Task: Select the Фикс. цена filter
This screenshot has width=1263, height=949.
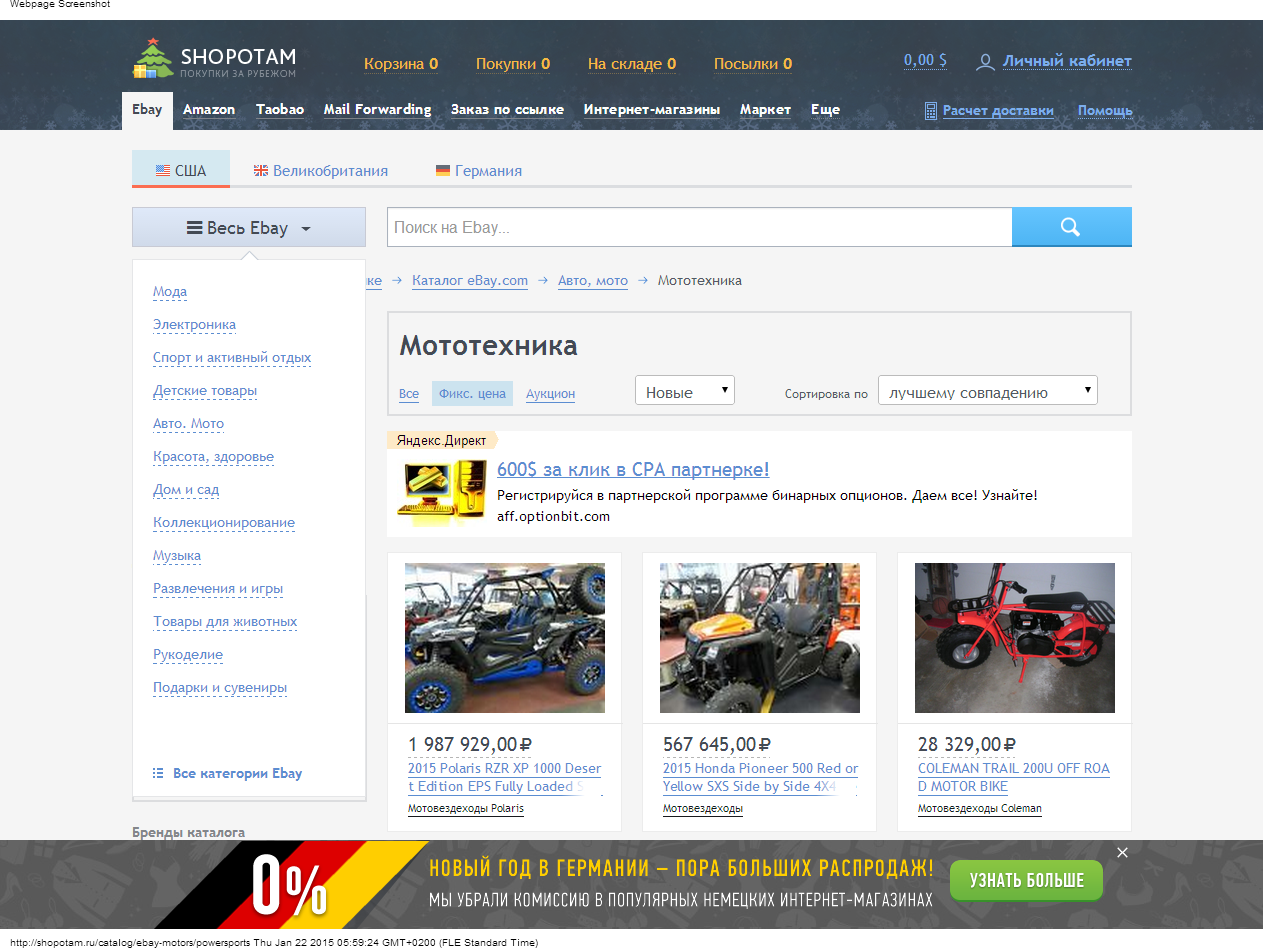Action: pos(472,394)
